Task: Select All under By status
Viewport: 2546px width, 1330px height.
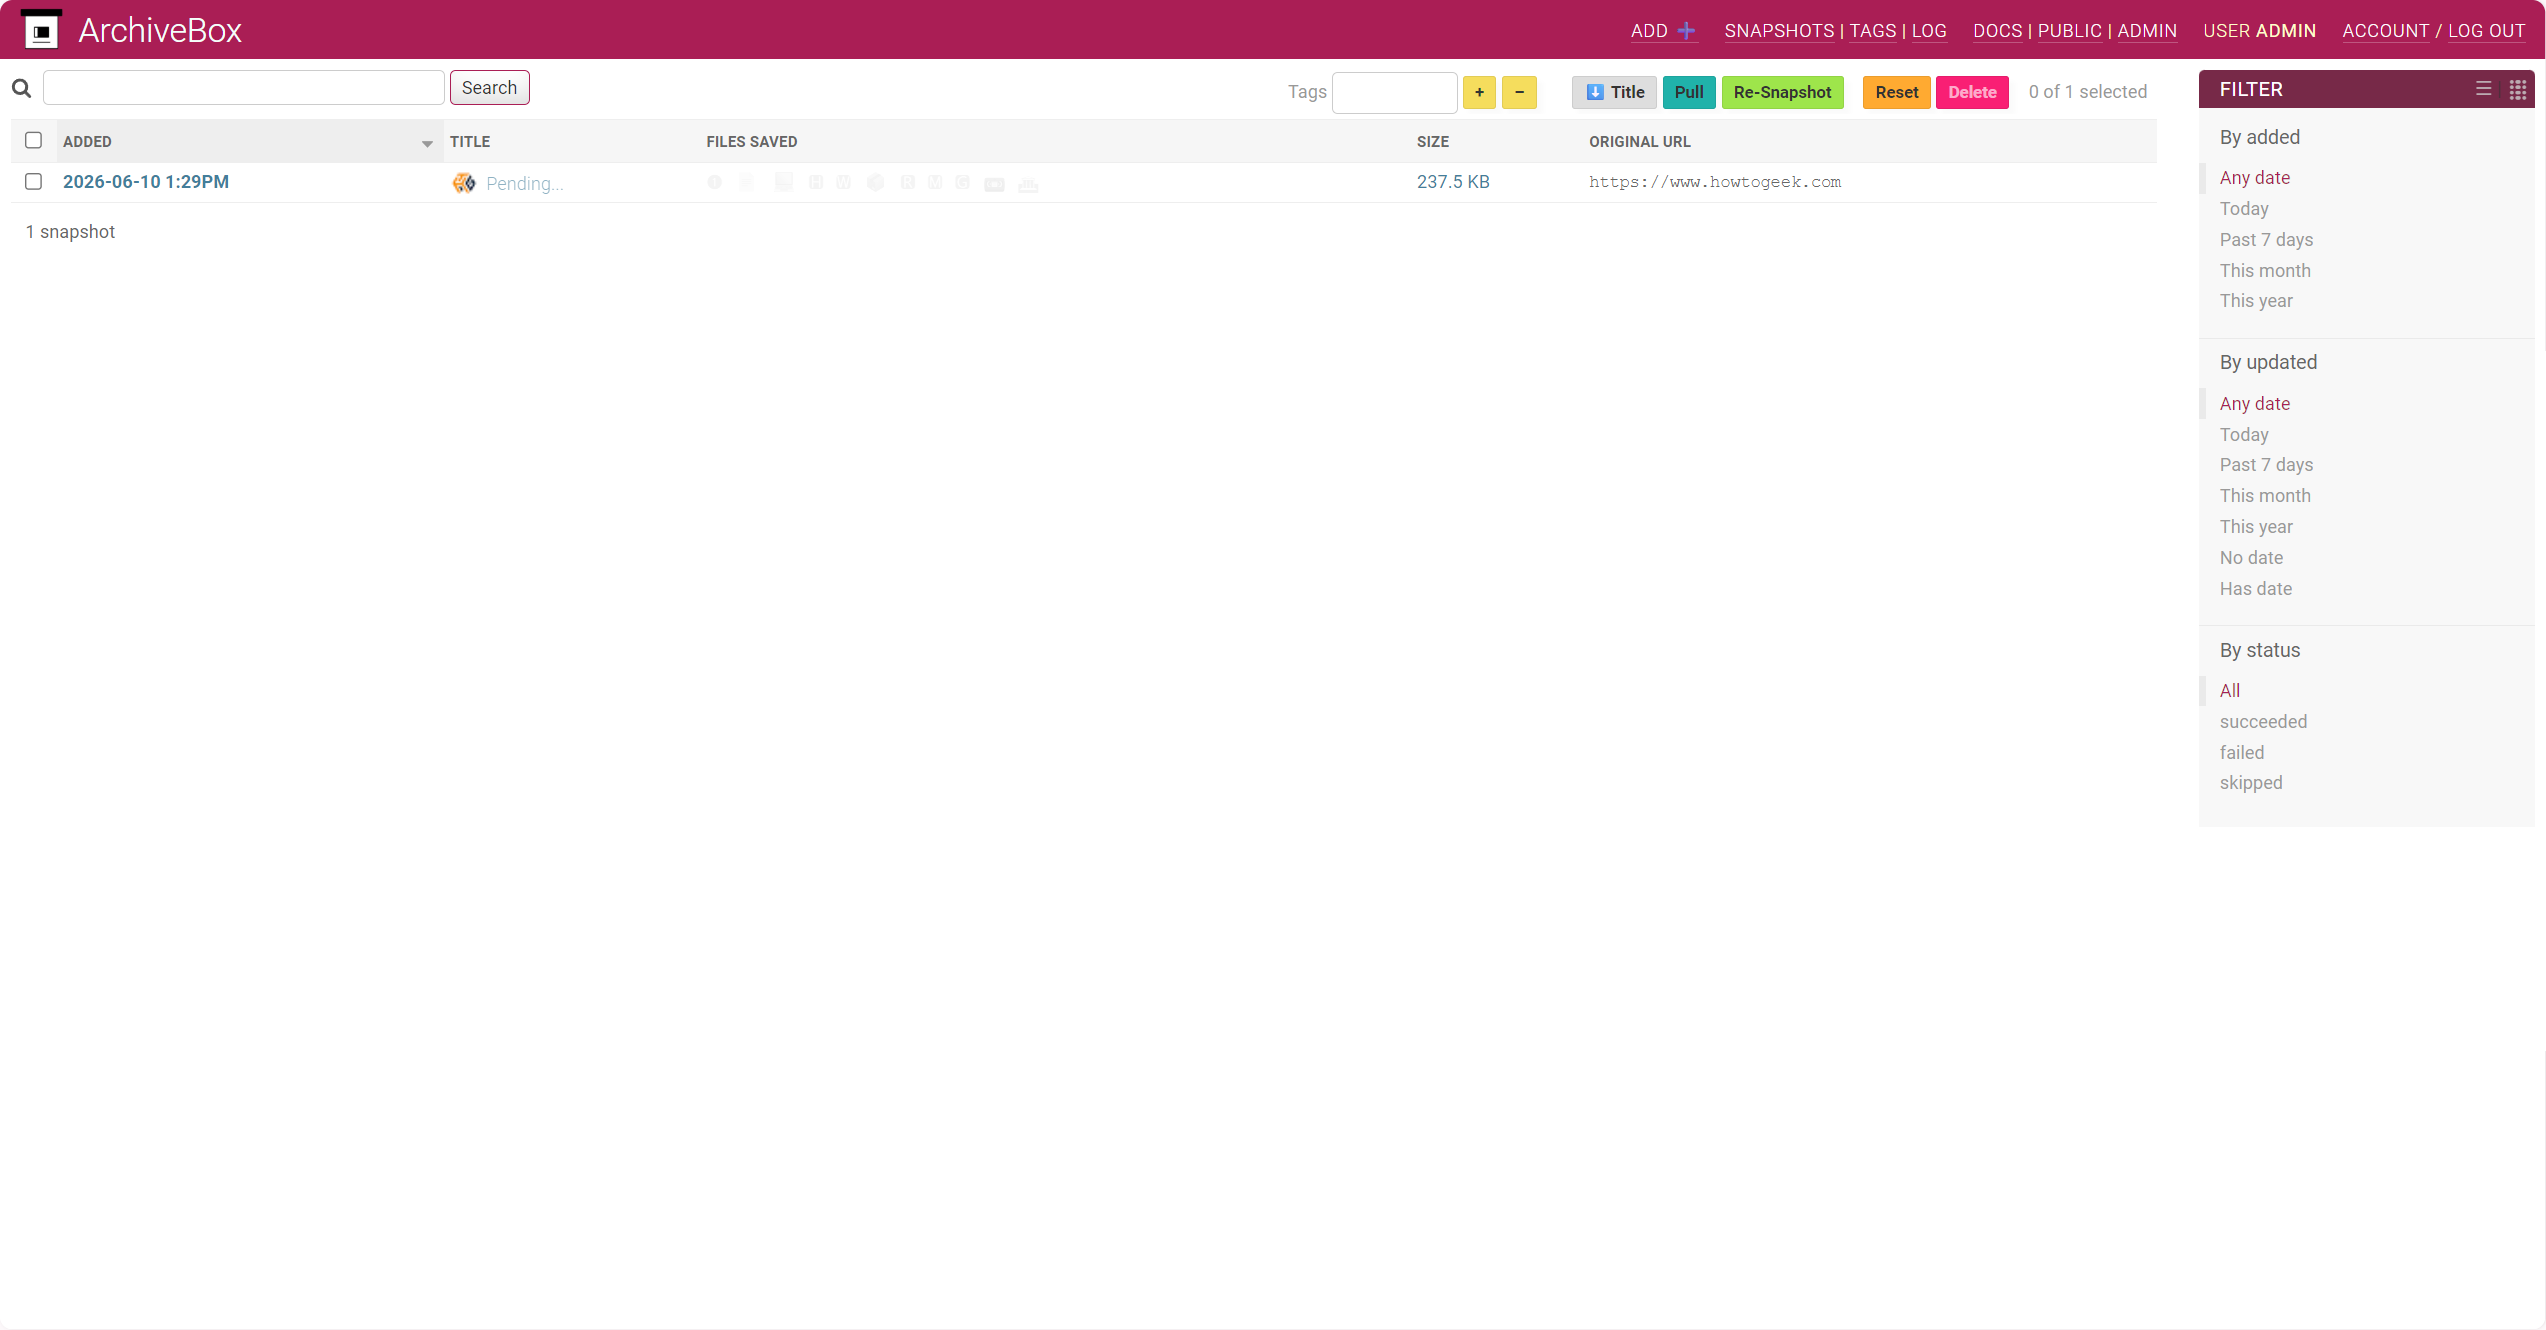Action: tap(2230, 691)
